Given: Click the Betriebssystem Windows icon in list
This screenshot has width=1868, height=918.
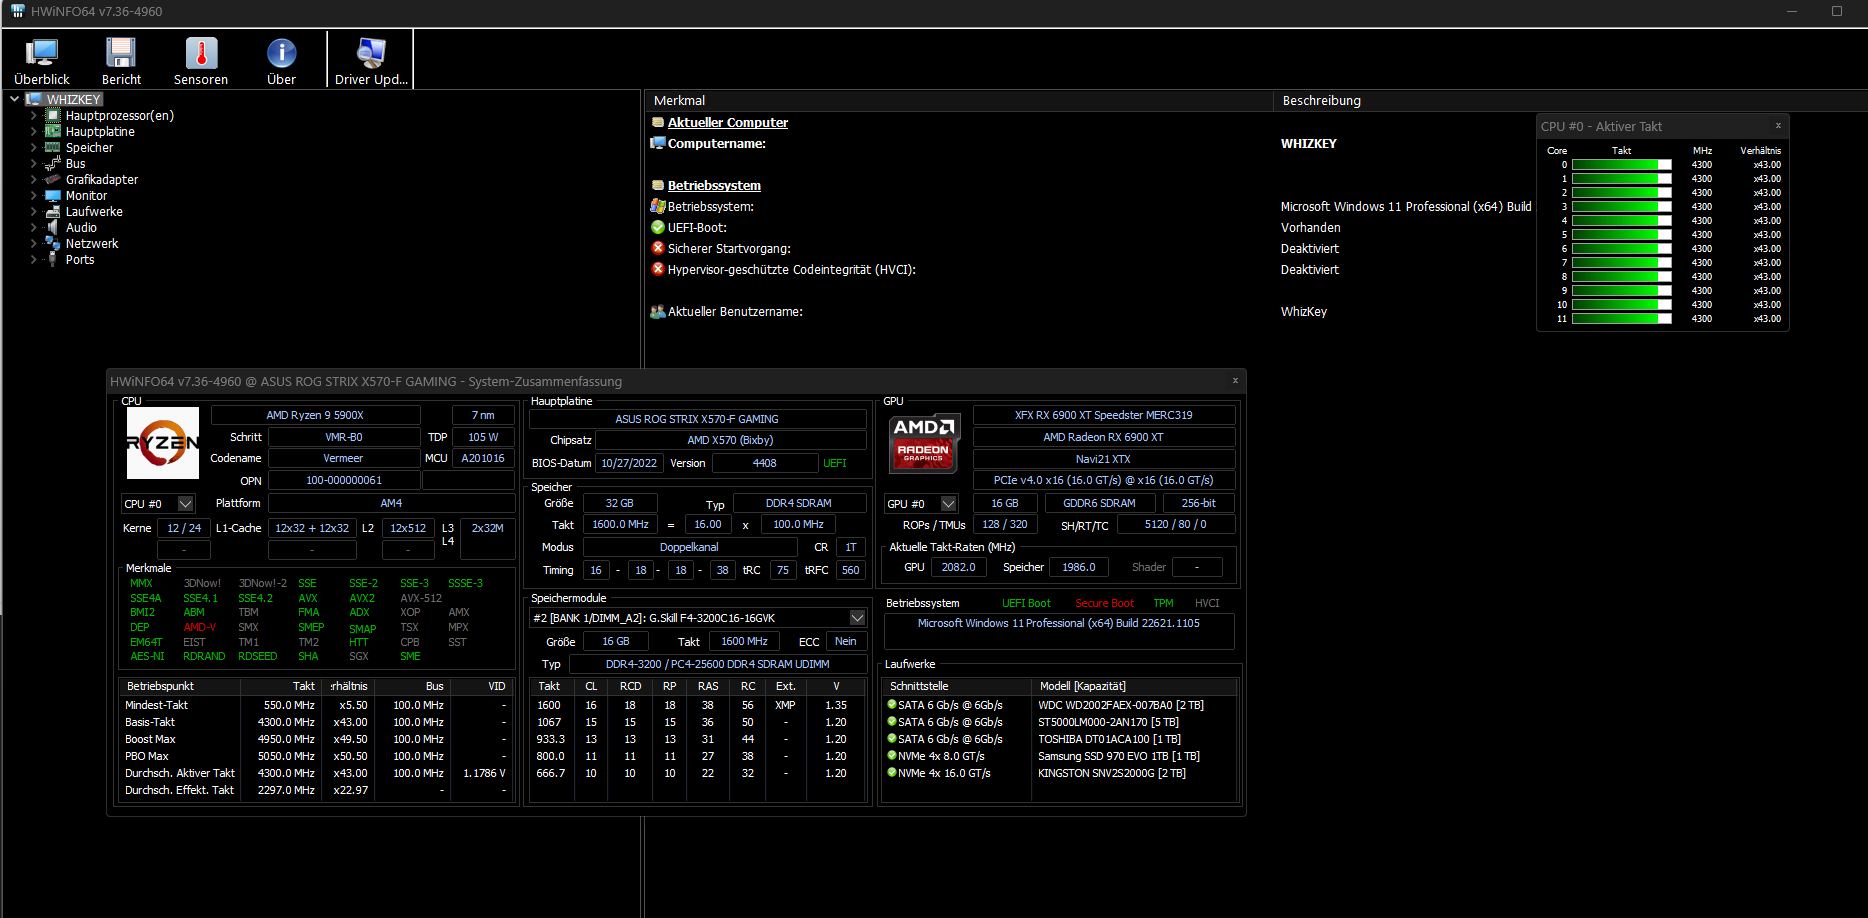Looking at the screenshot, I should 658,206.
